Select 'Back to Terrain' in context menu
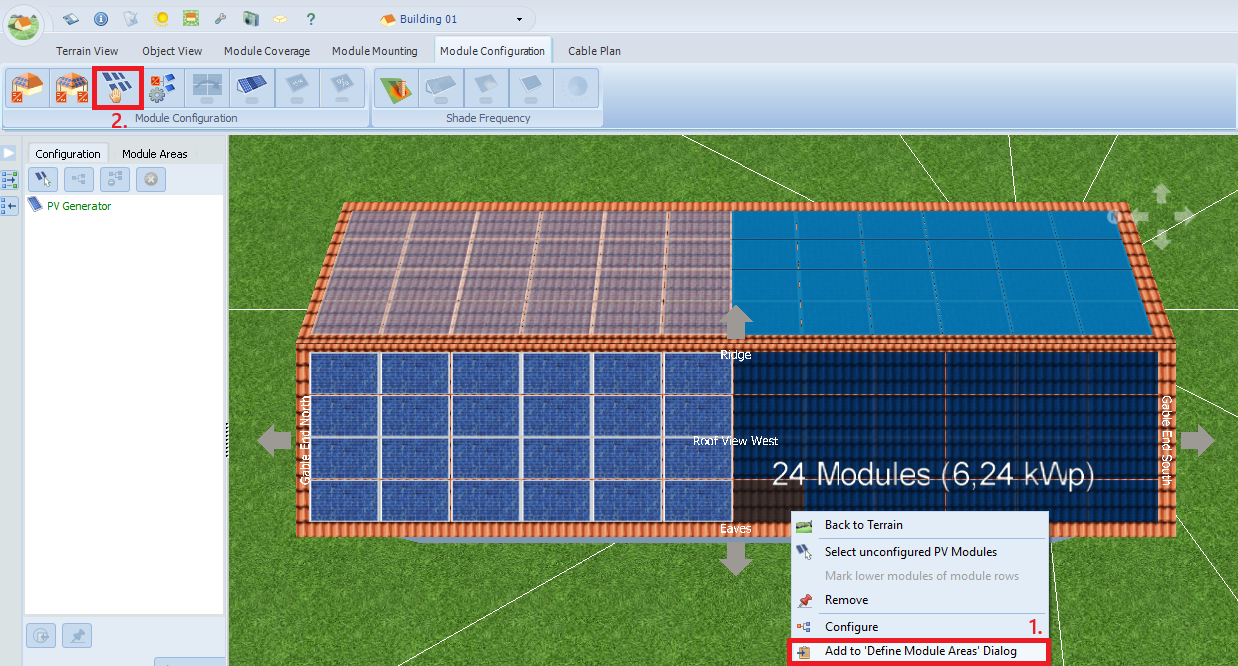 click(x=863, y=525)
